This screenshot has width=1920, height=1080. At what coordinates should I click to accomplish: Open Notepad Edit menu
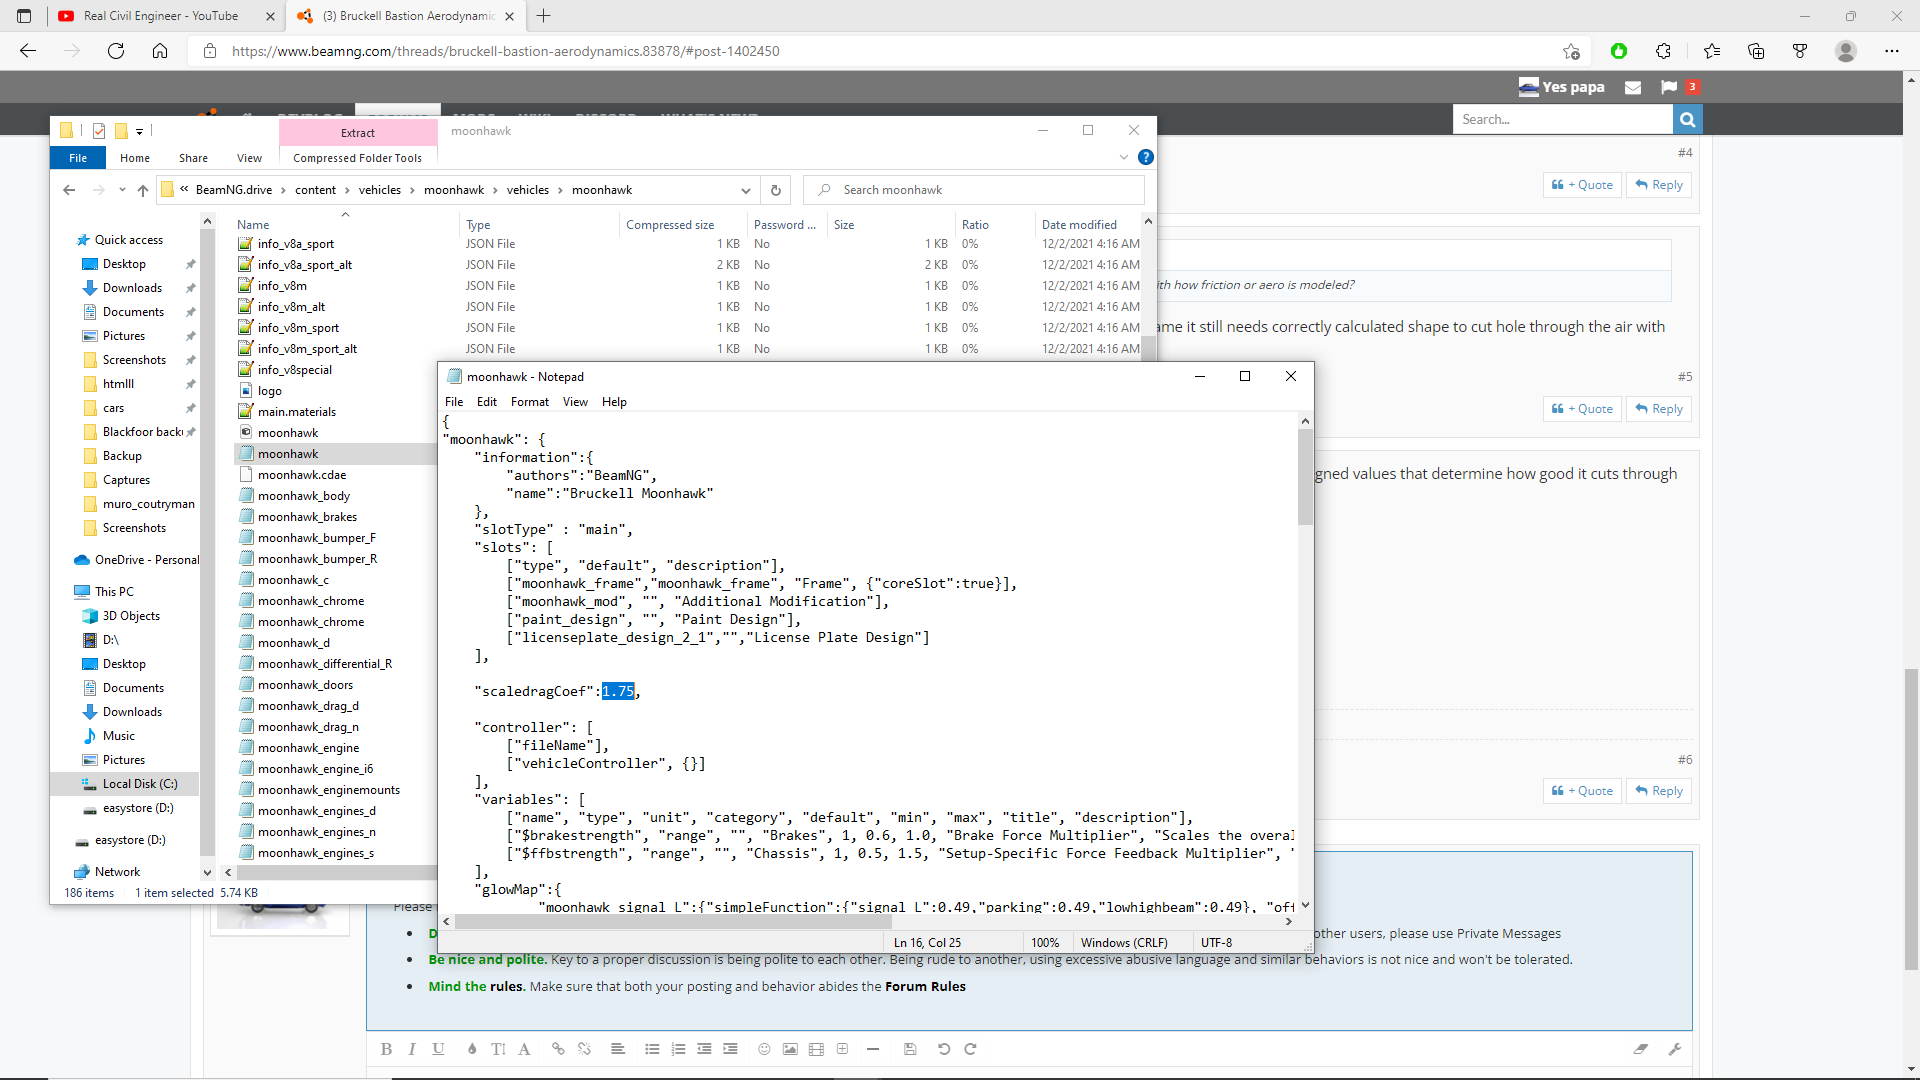click(487, 402)
